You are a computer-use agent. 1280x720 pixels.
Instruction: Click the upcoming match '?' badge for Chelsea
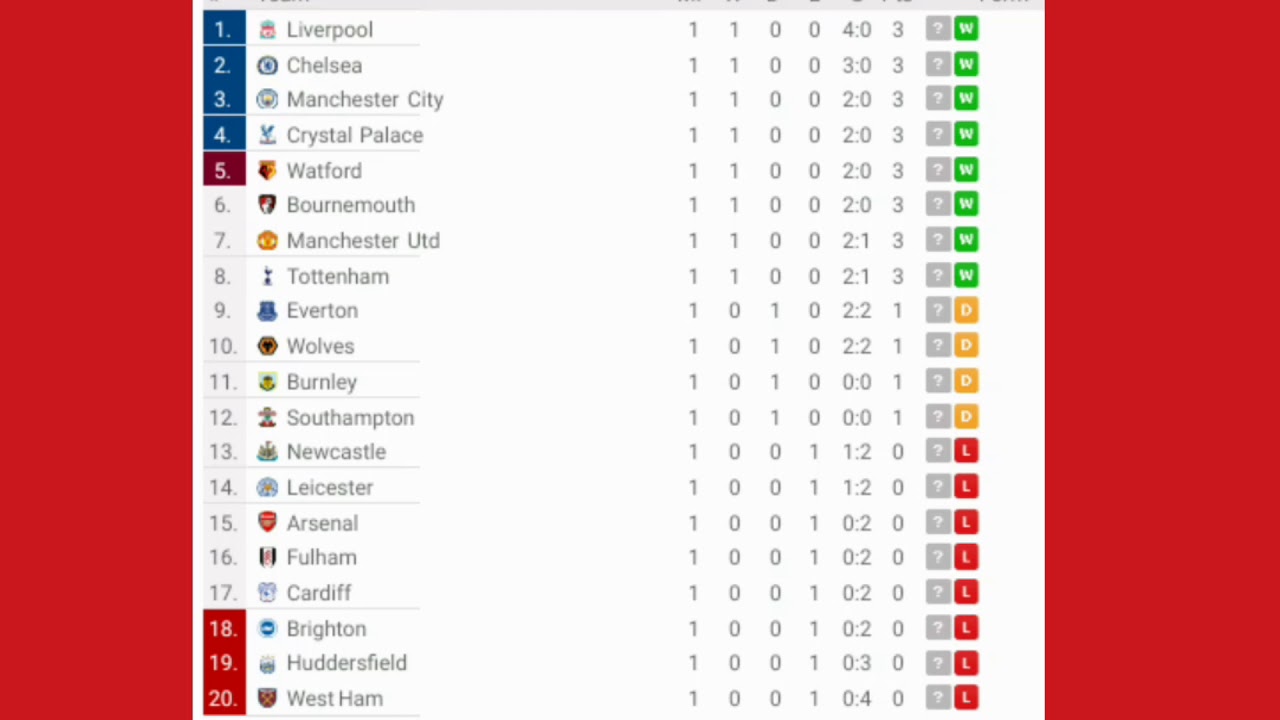pyautogui.click(x=937, y=65)
